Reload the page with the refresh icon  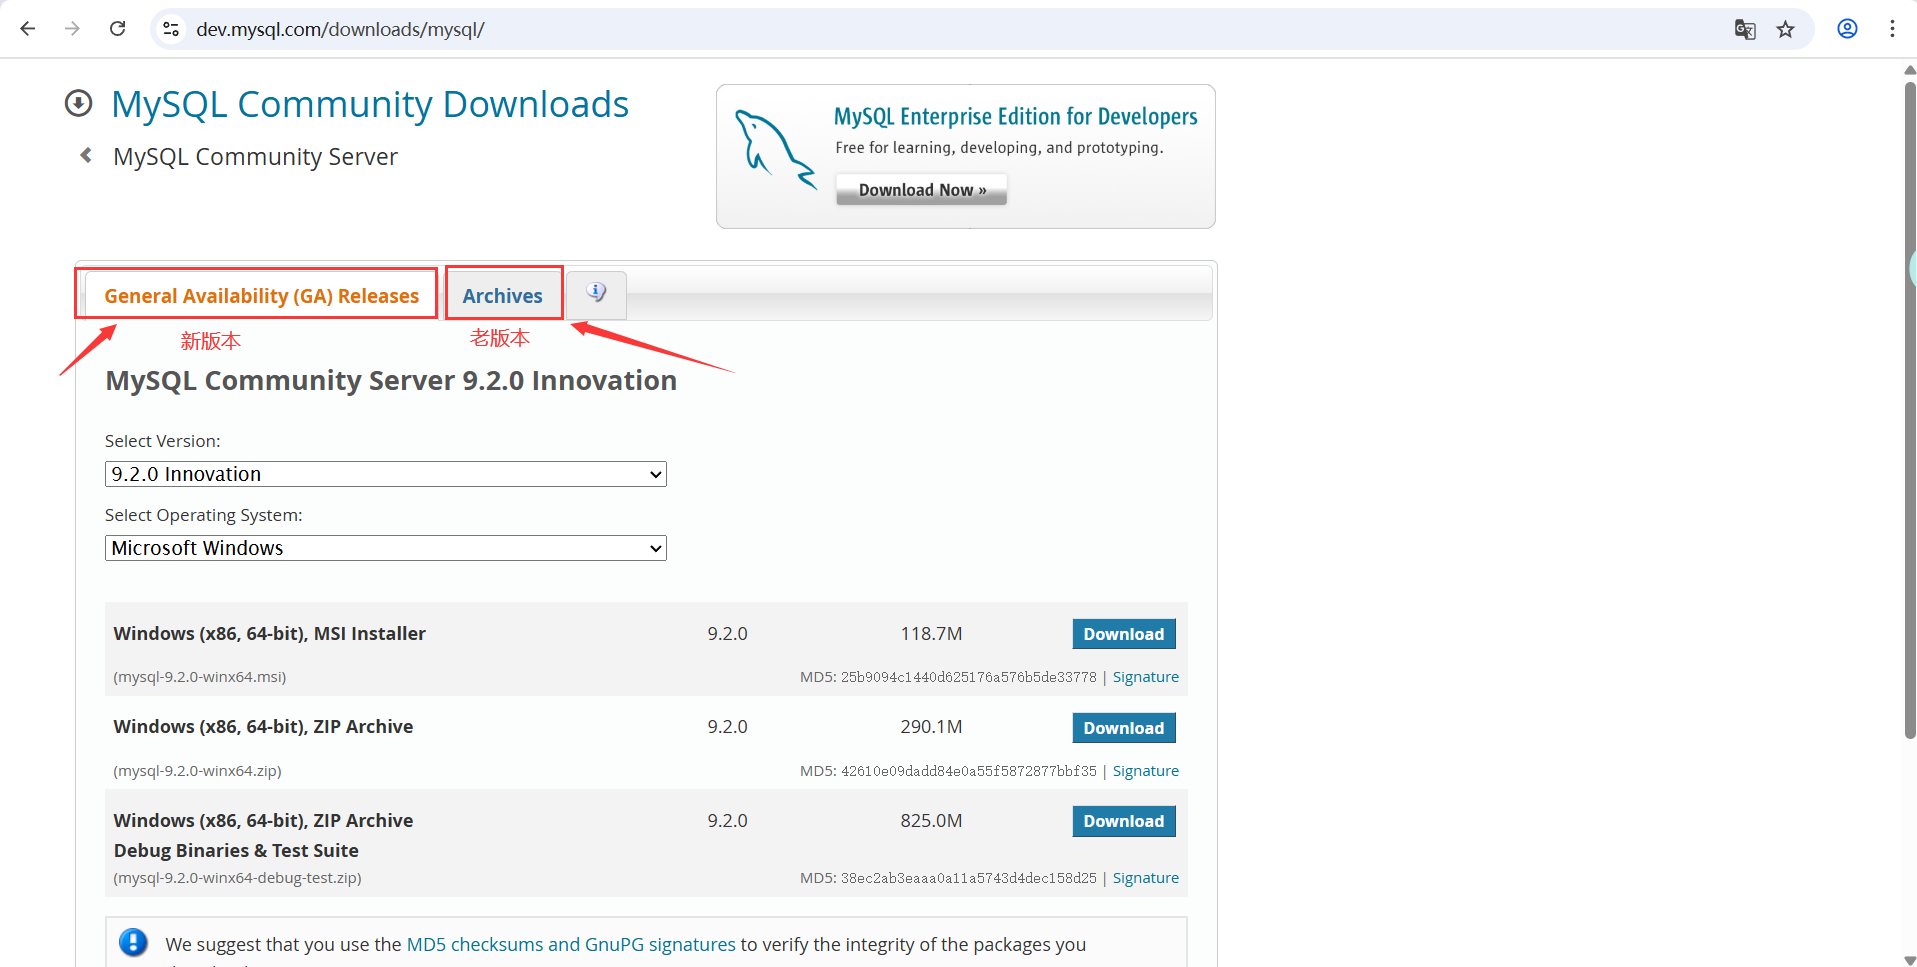[118, 29]
